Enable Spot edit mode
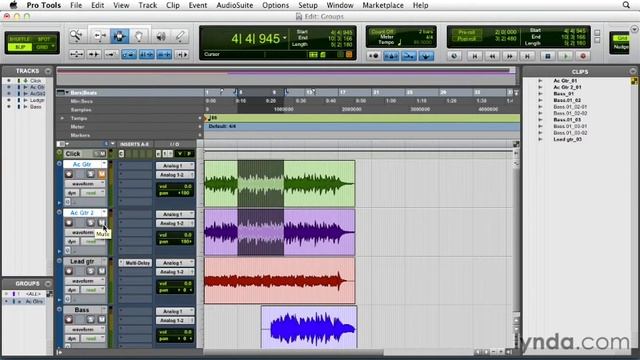Screen dimensions: 640x360 [x=44, y=39]
